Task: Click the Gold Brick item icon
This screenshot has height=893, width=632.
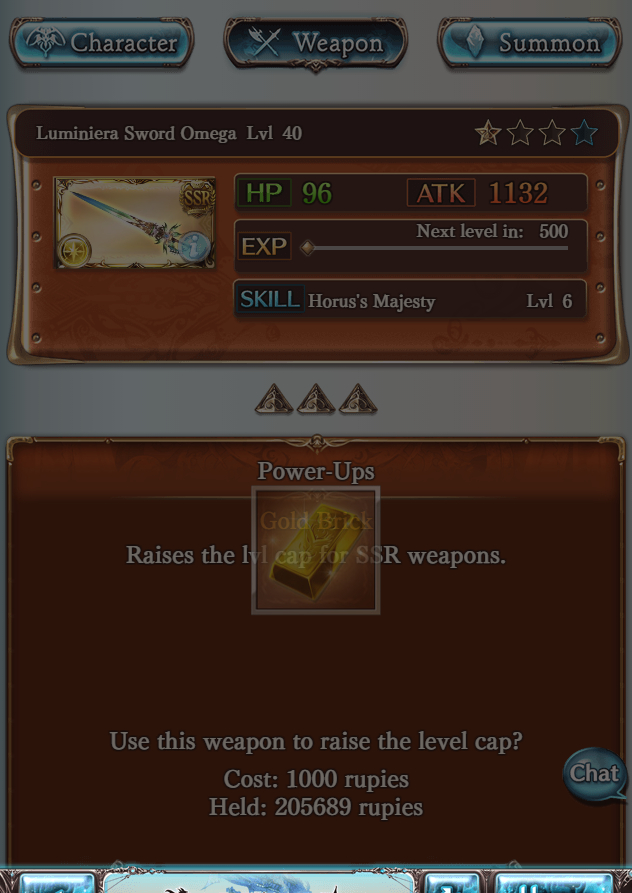Action: click(x=315, y=551)
